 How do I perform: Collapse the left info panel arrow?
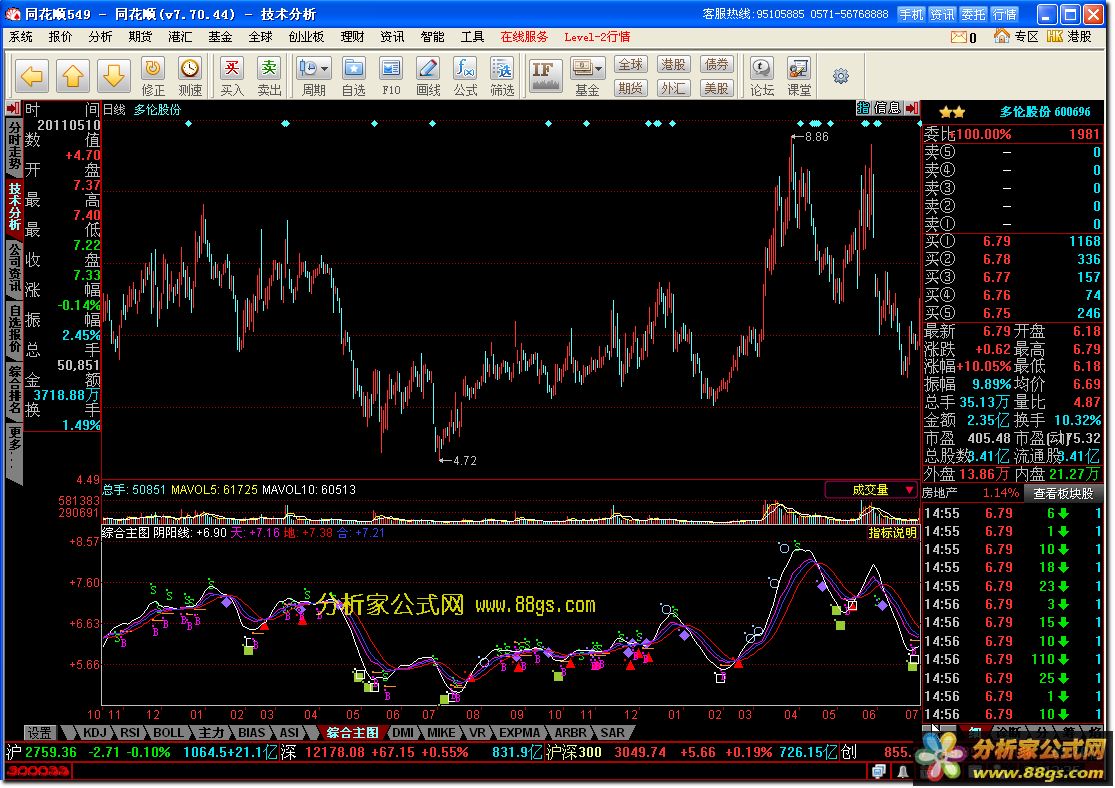tap(13, 108)
